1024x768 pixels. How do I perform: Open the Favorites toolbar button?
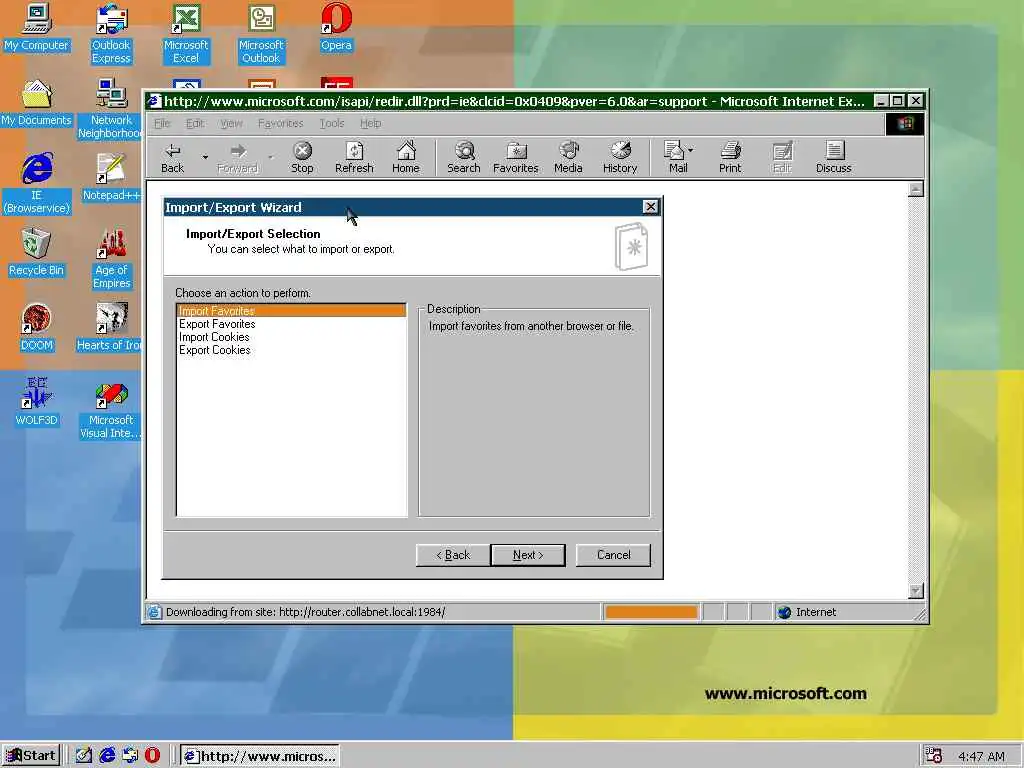point(515,158)
